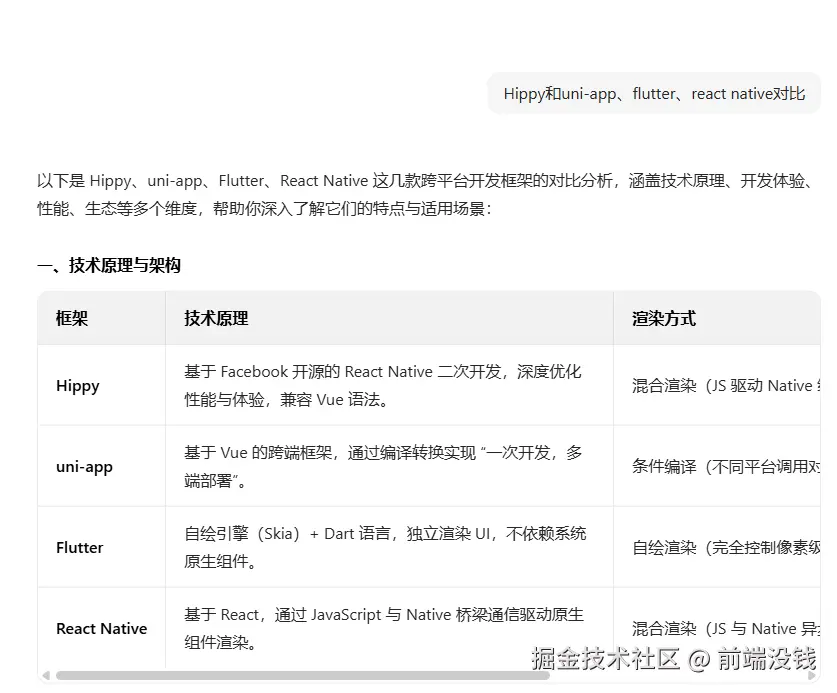837x693 pixels.
Task: Click the '技术原理' column header
Action: (389, 318)
